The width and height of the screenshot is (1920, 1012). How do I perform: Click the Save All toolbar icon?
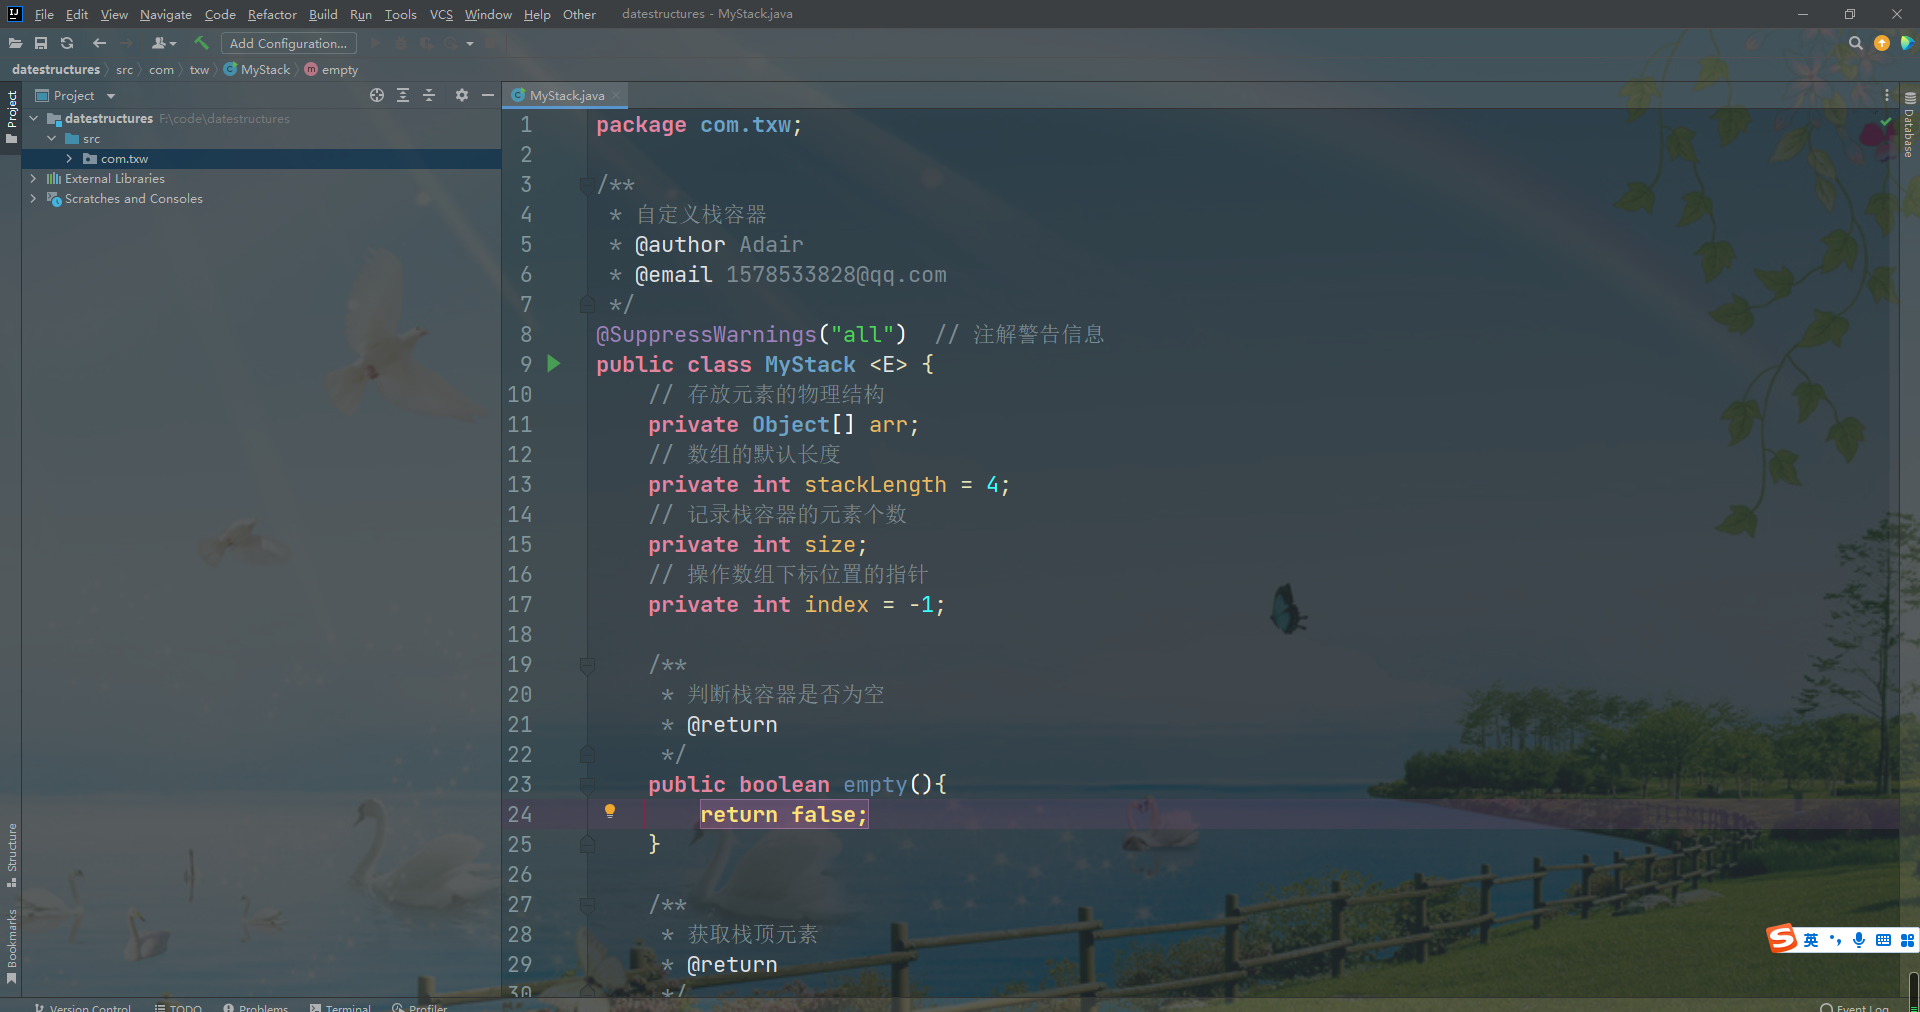41,43
